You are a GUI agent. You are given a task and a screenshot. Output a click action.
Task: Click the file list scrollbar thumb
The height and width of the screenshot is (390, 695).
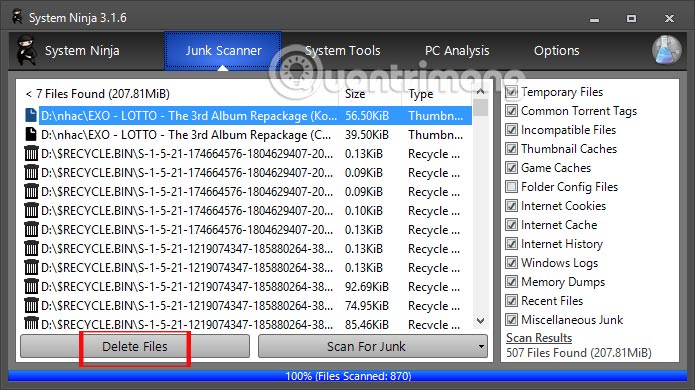point(480,107)
